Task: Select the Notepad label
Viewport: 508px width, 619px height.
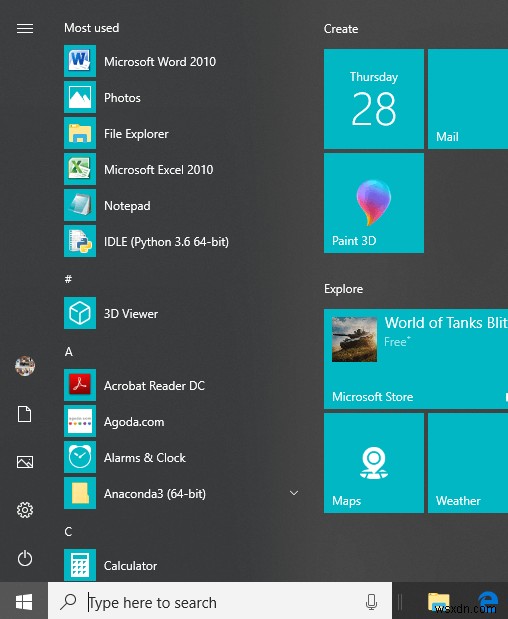Action: pos(127,206)
